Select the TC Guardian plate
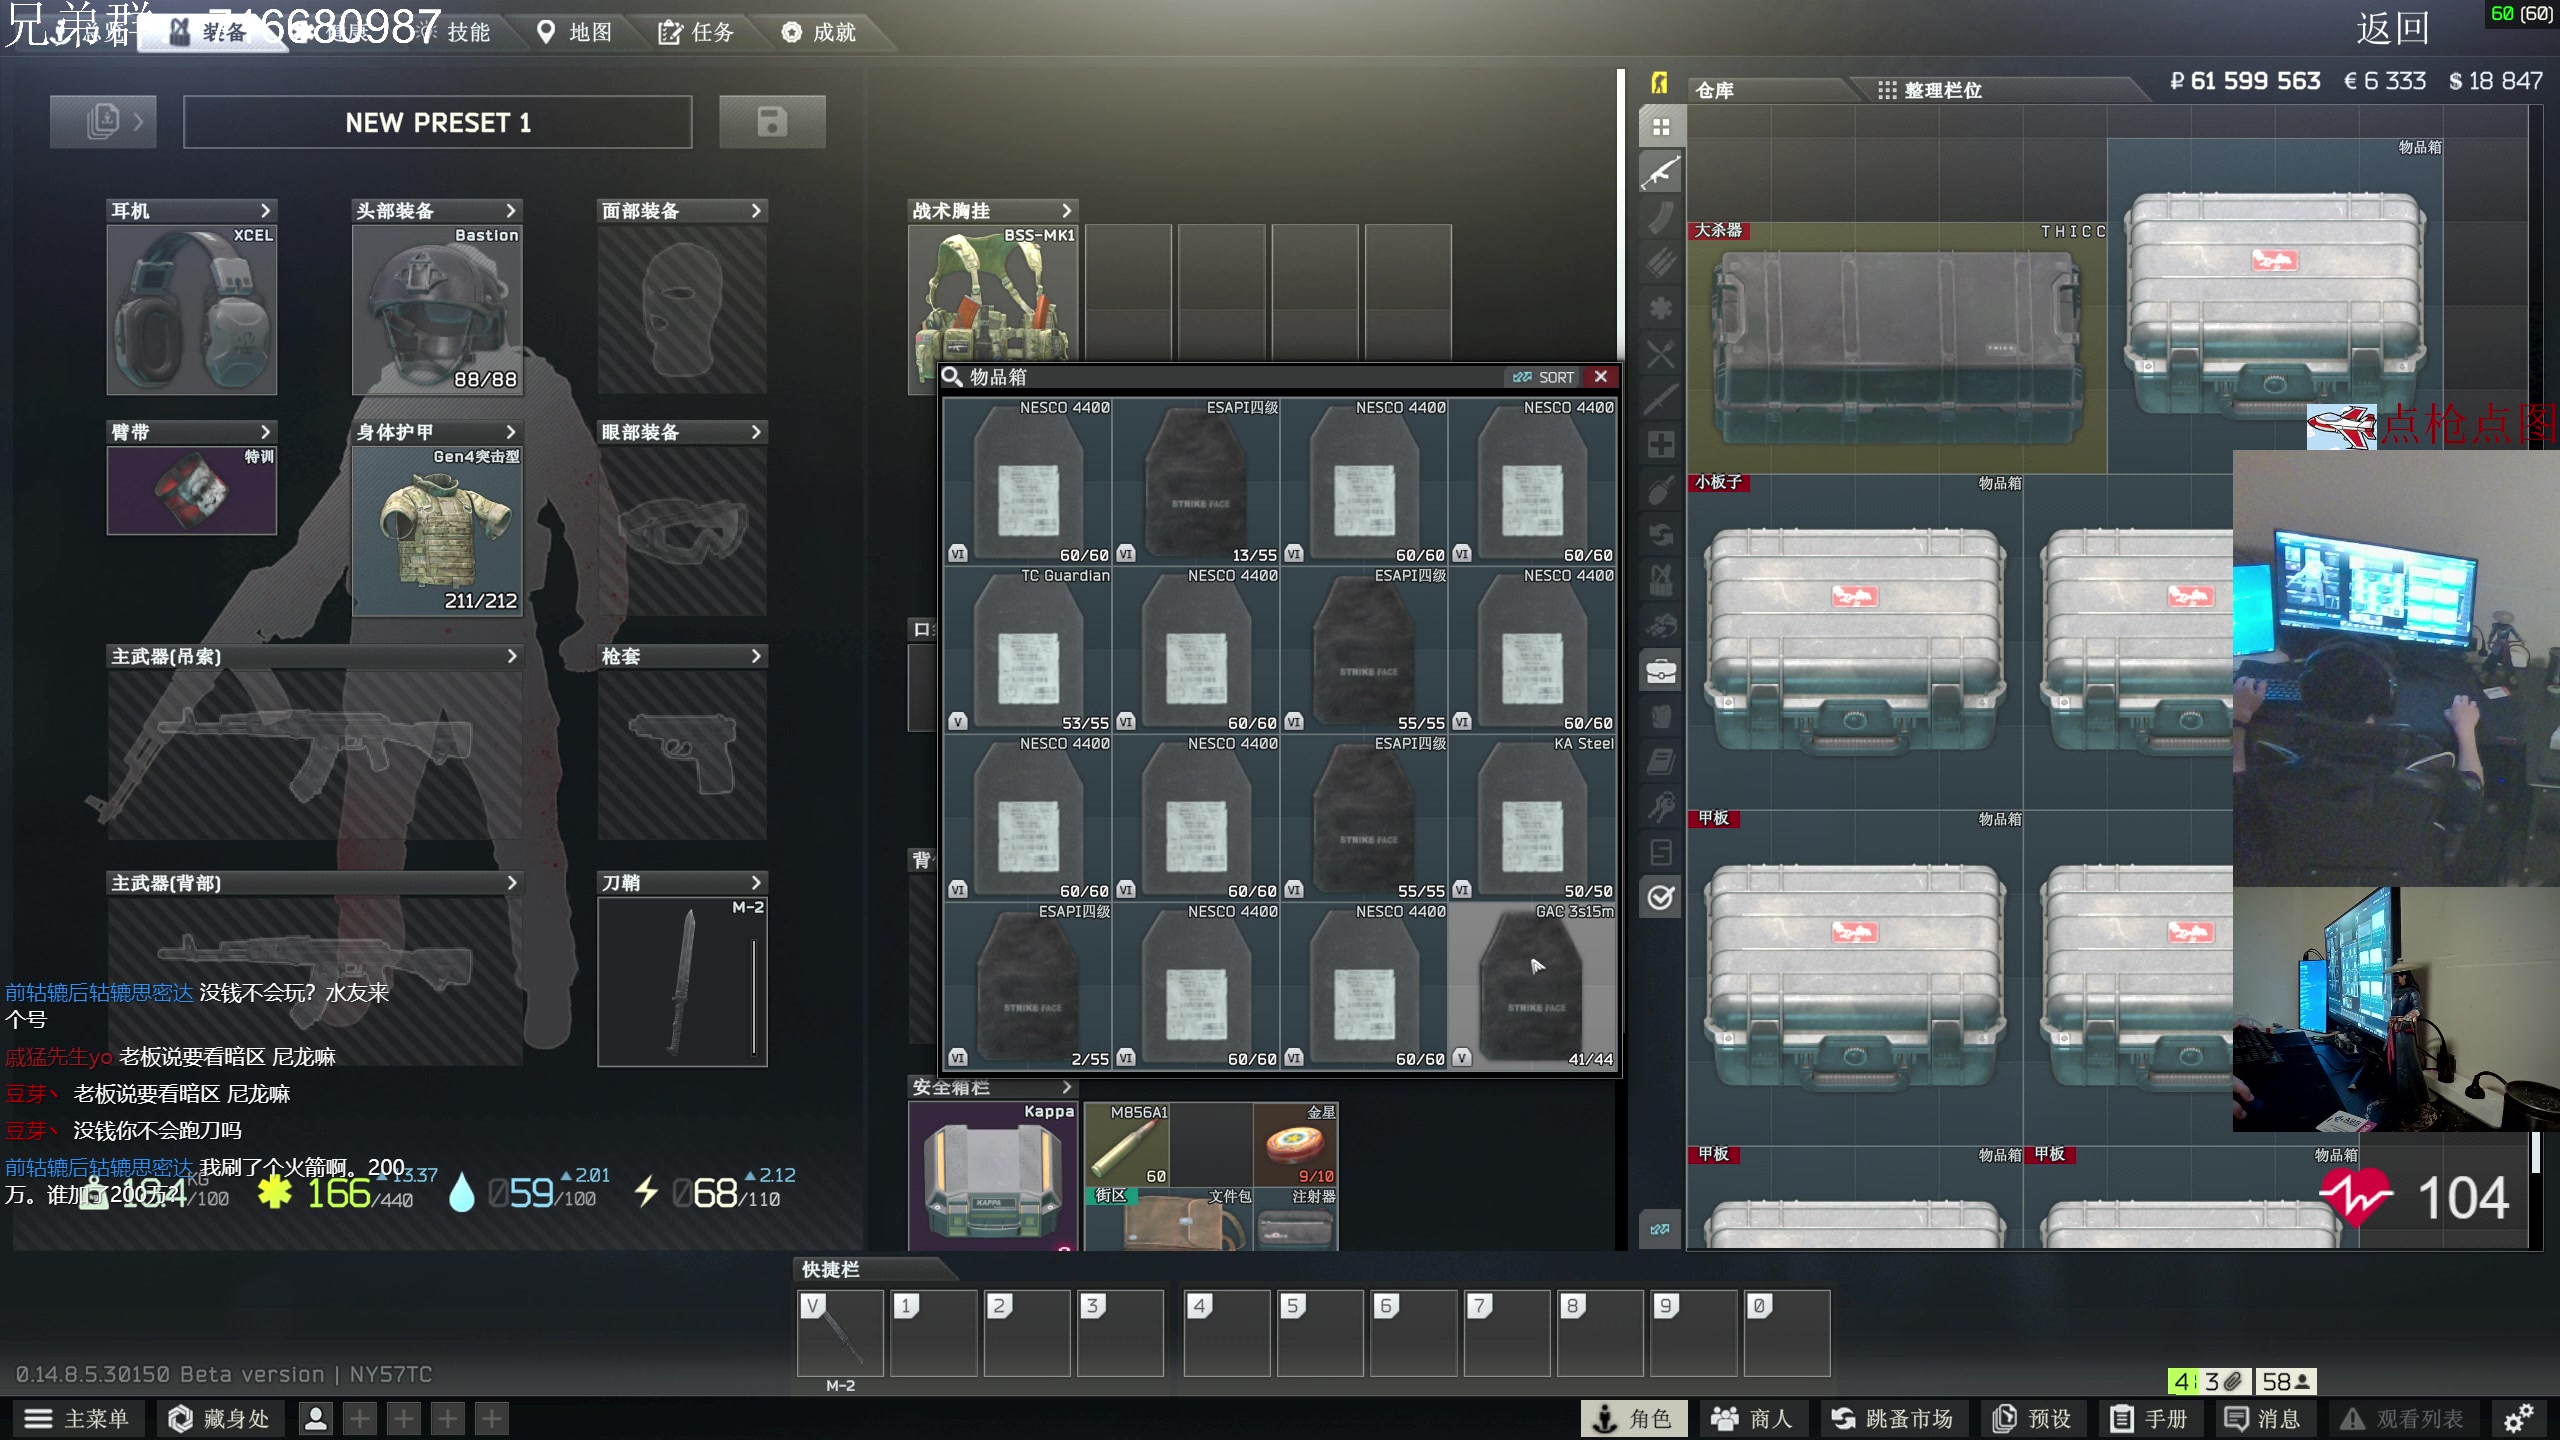 click(x=1028, y=650)
